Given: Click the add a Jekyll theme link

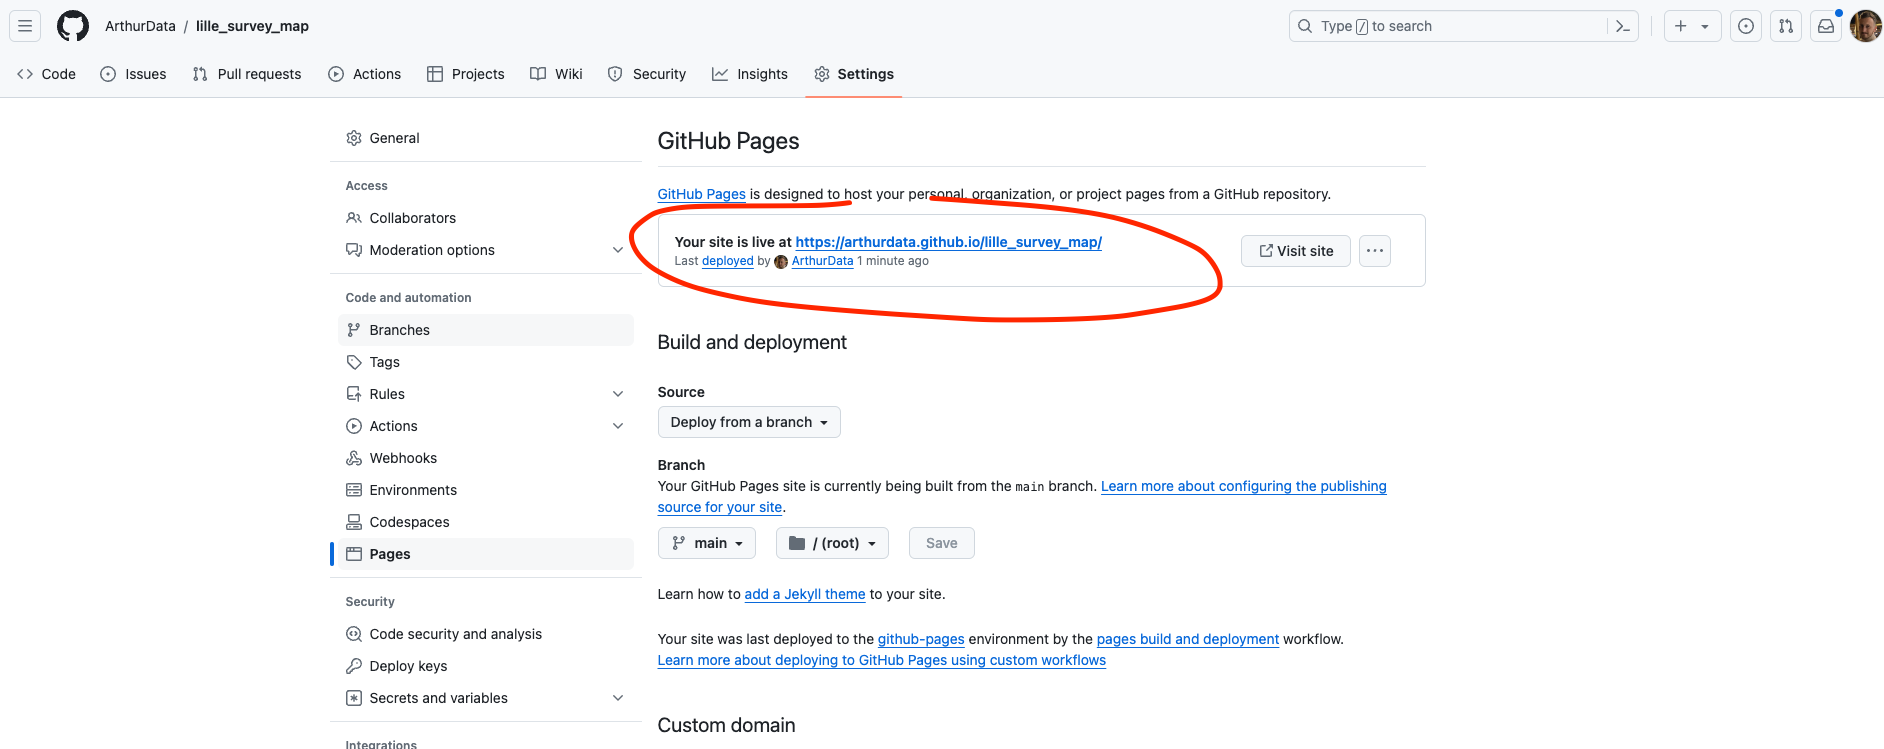Looking at the screenshot, I should click(805, 594).
